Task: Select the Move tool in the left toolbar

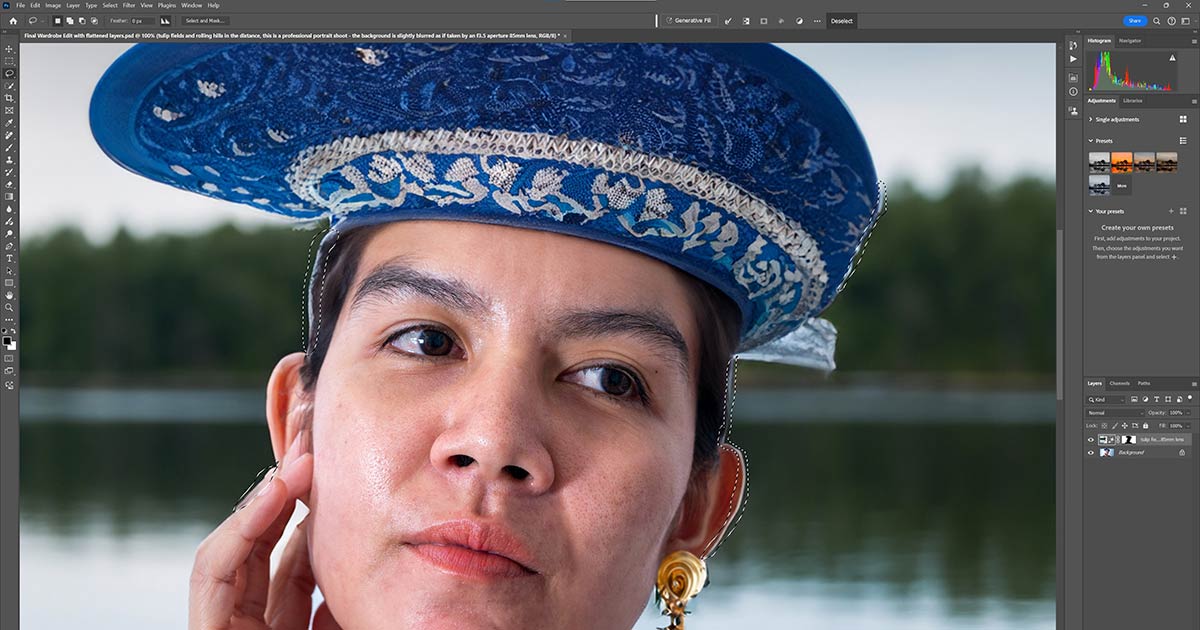Action: pos(9,49)
